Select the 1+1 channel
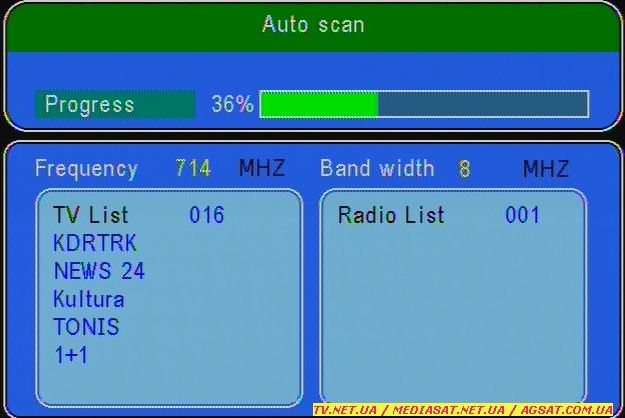 [x=71, y=355]
